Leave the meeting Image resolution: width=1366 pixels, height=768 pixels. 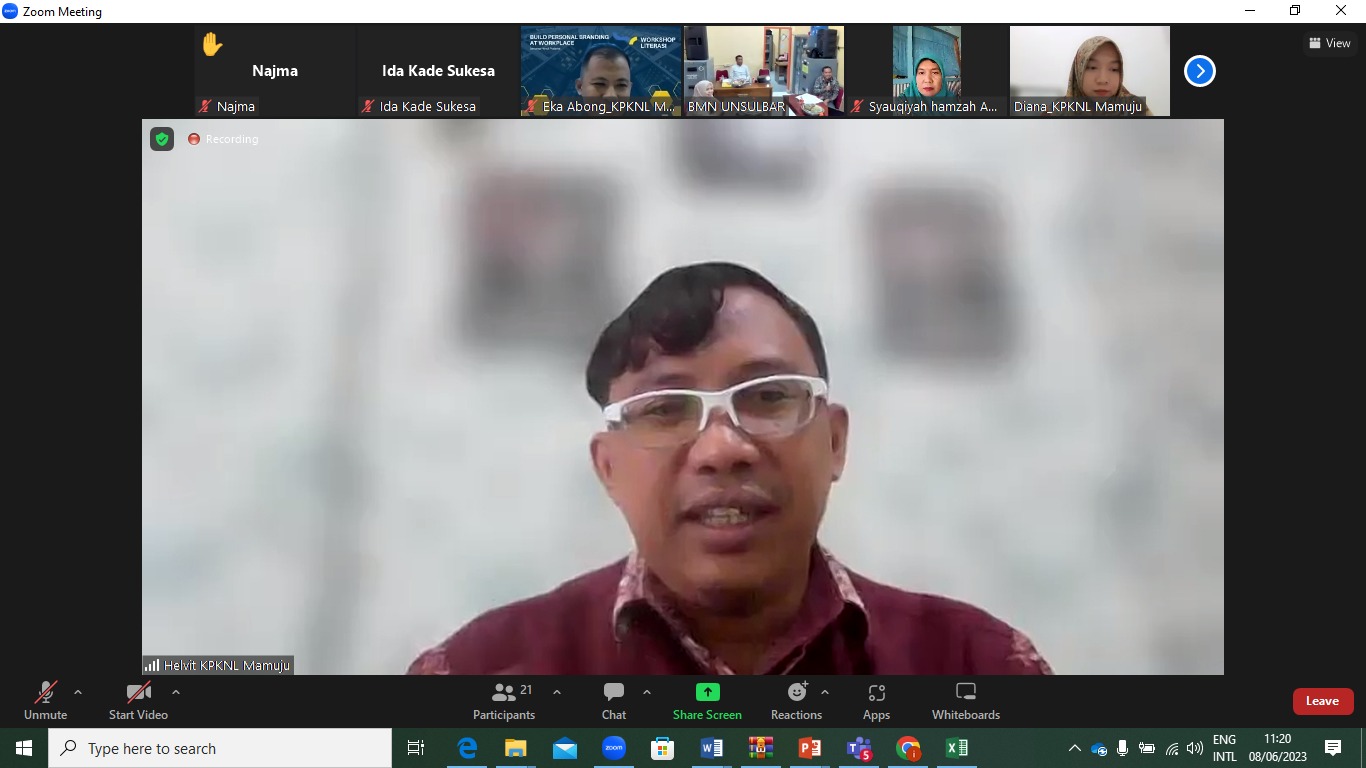click(x=1322, y=701)
